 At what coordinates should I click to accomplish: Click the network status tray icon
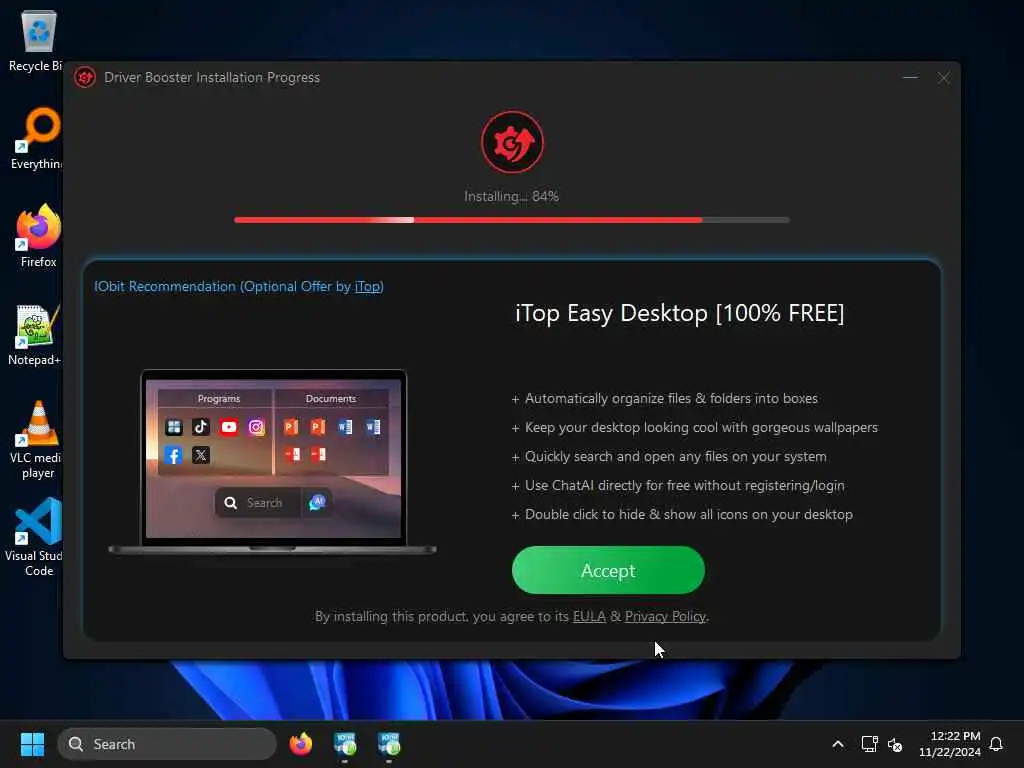point(869,744)
